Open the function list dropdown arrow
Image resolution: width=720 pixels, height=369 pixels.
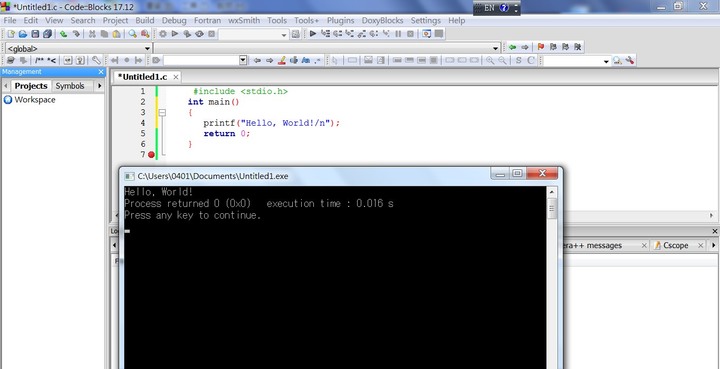[495, 48]
